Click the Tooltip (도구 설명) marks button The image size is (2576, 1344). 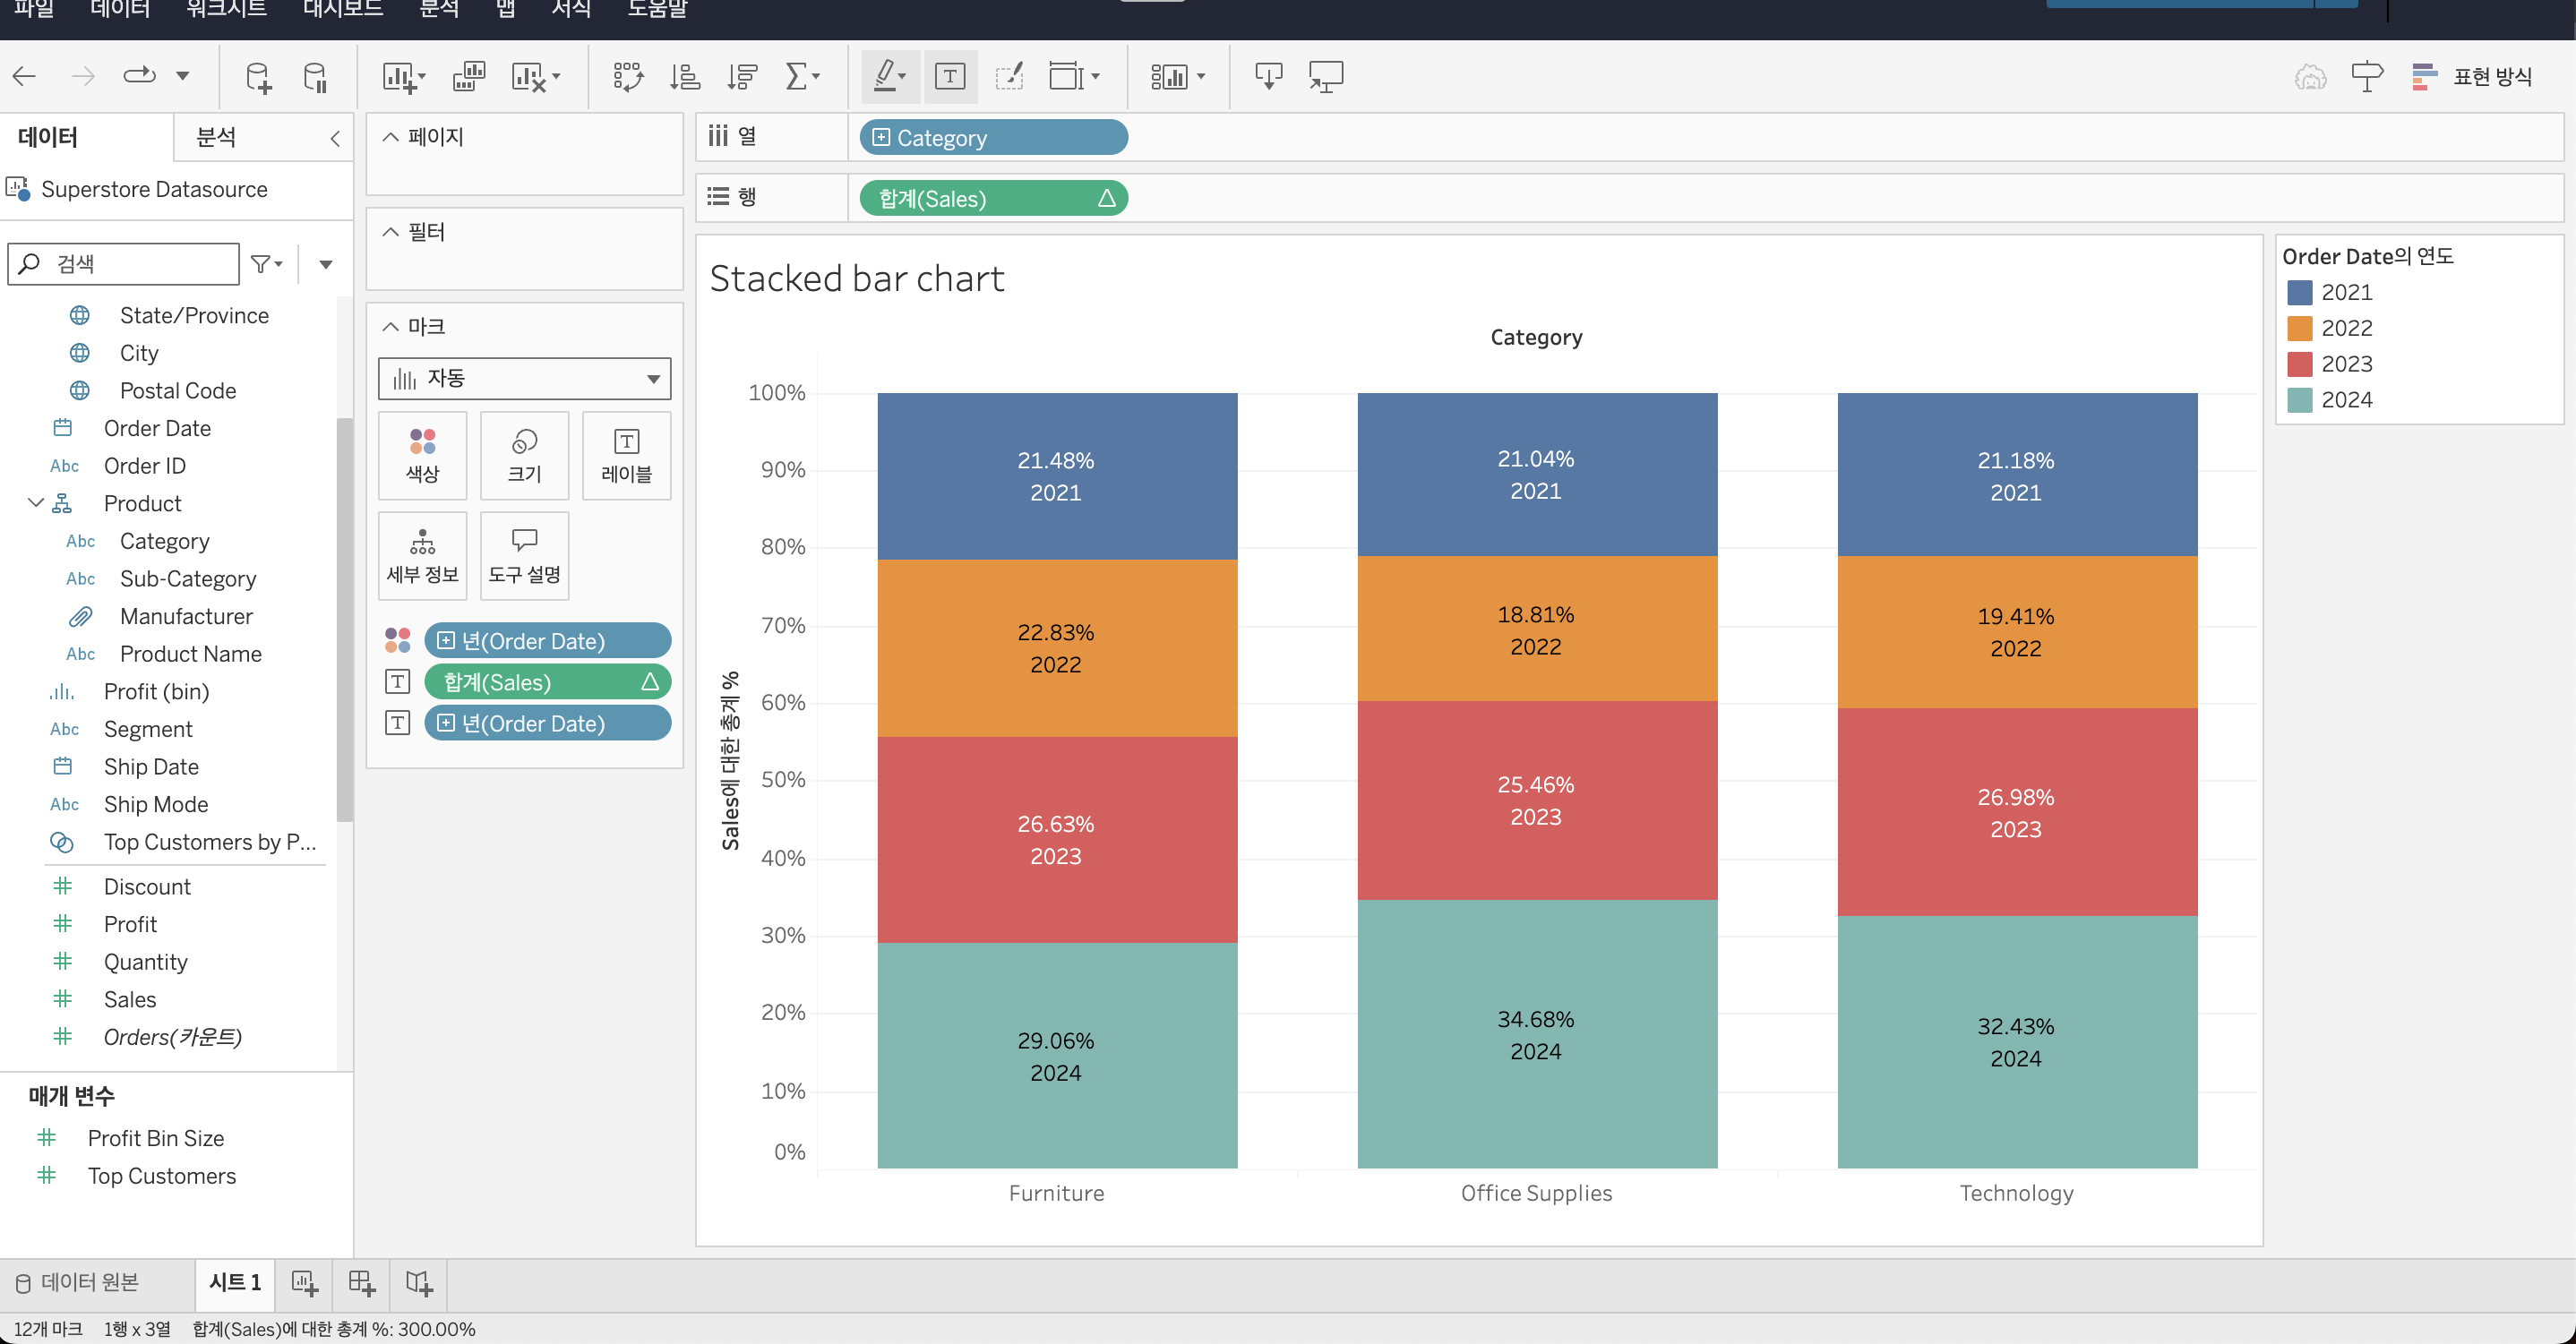(x=524, y=555)
